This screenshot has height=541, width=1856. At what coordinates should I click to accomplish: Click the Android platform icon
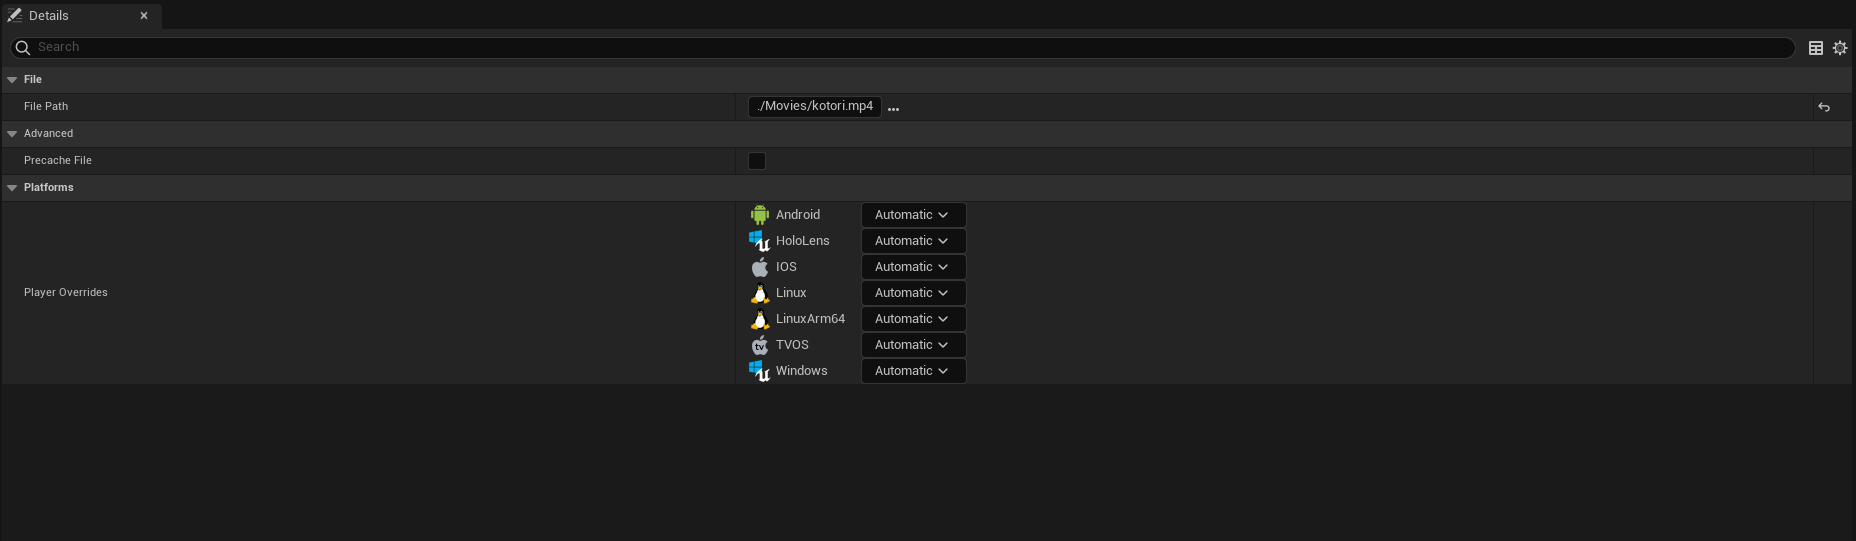coord(760,215)
